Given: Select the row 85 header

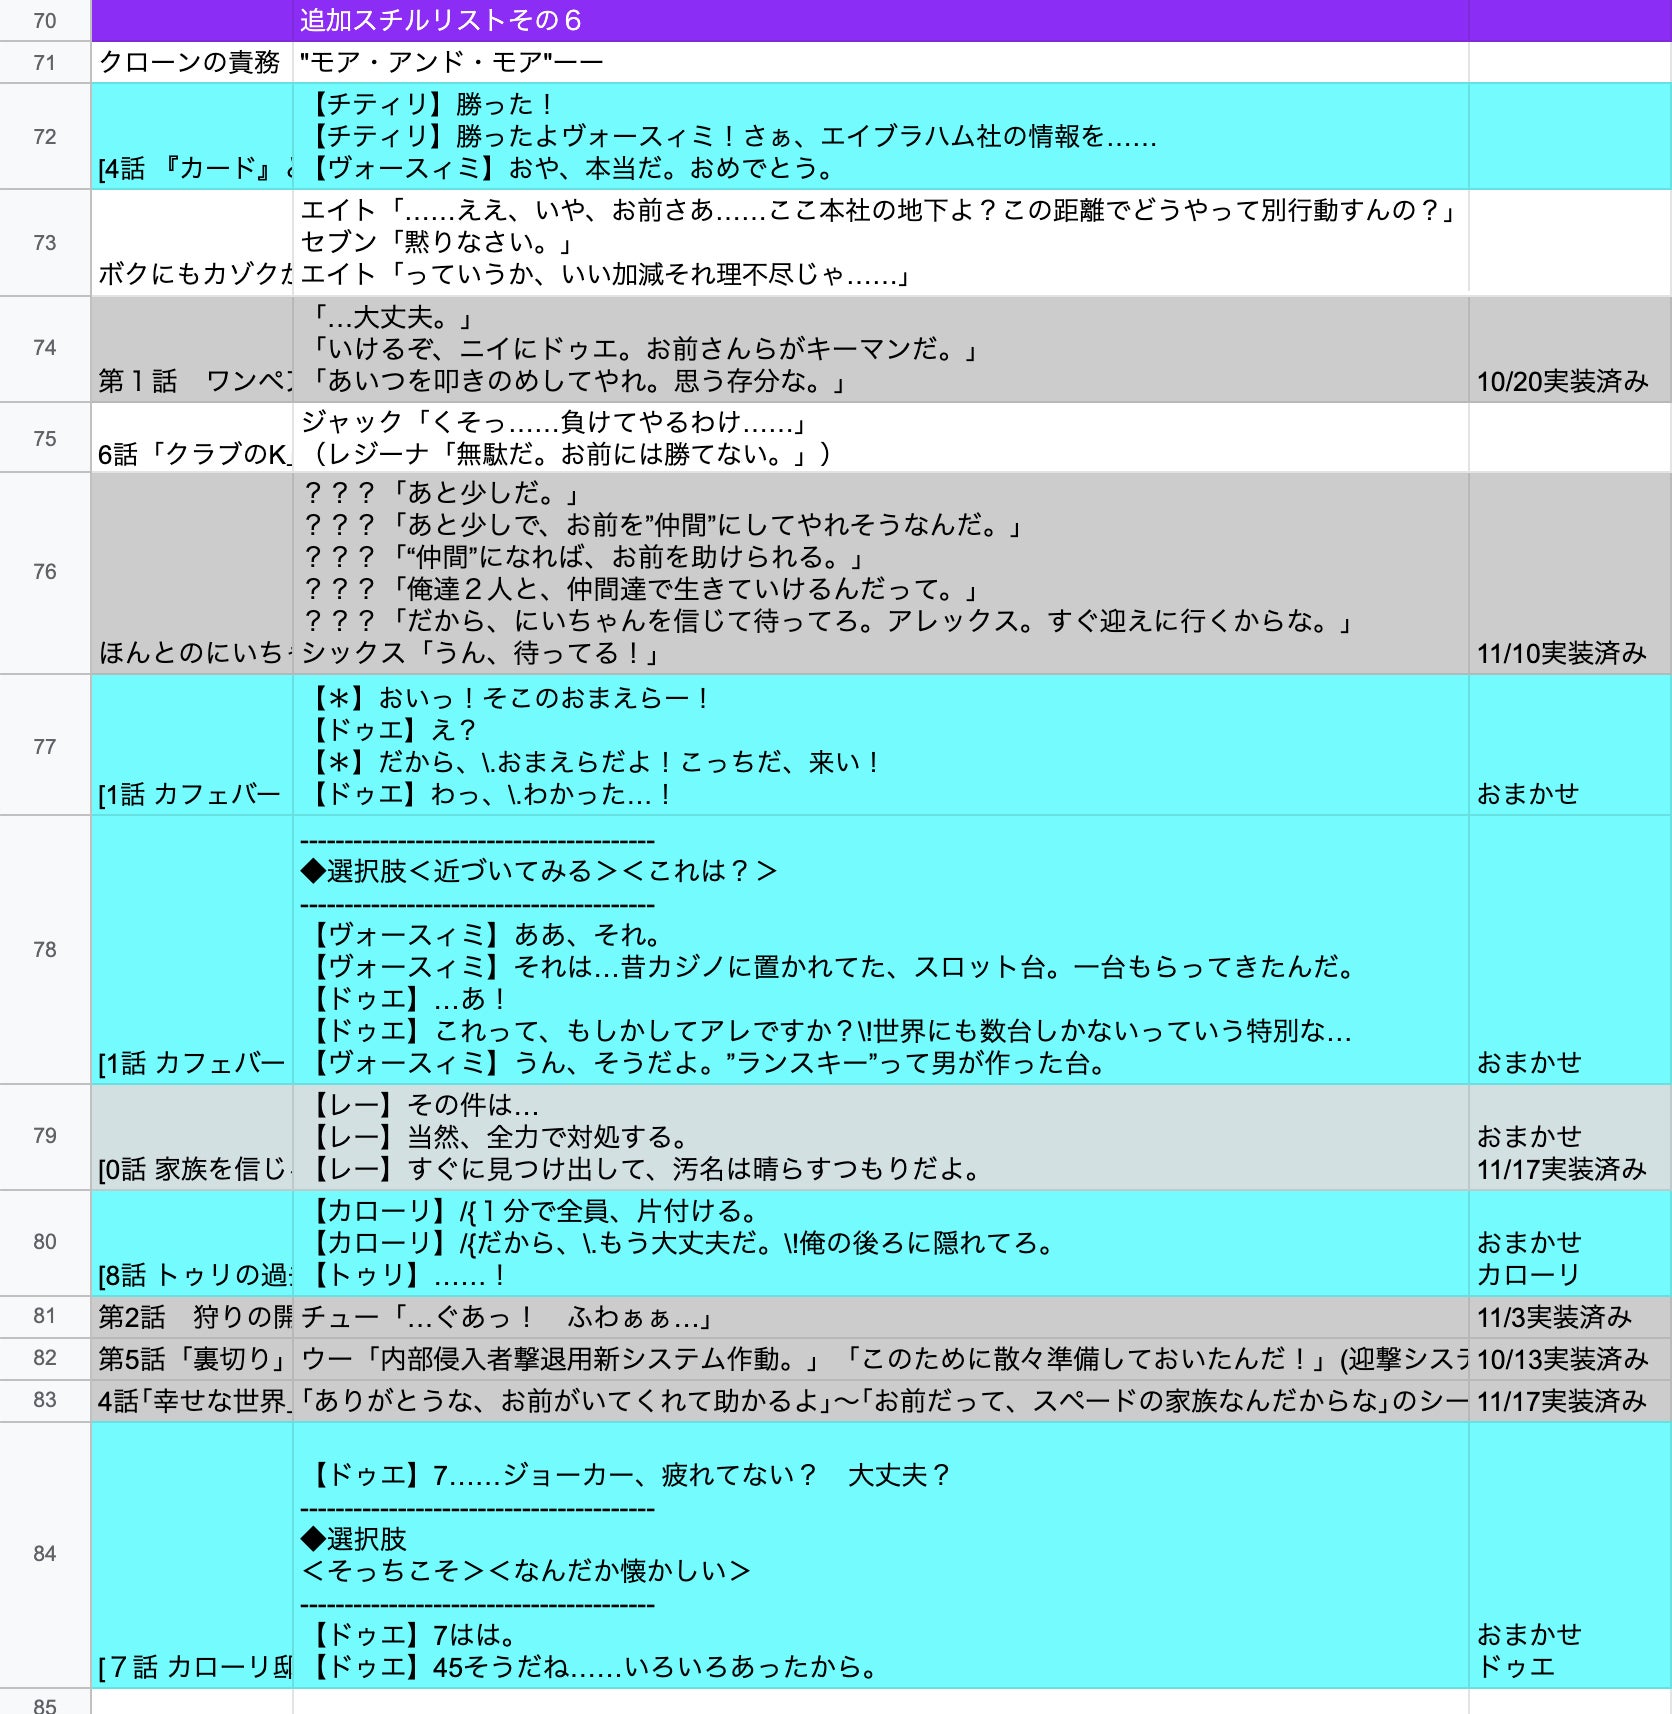Looking at the screenshot, I should (x=45, y=1703).
